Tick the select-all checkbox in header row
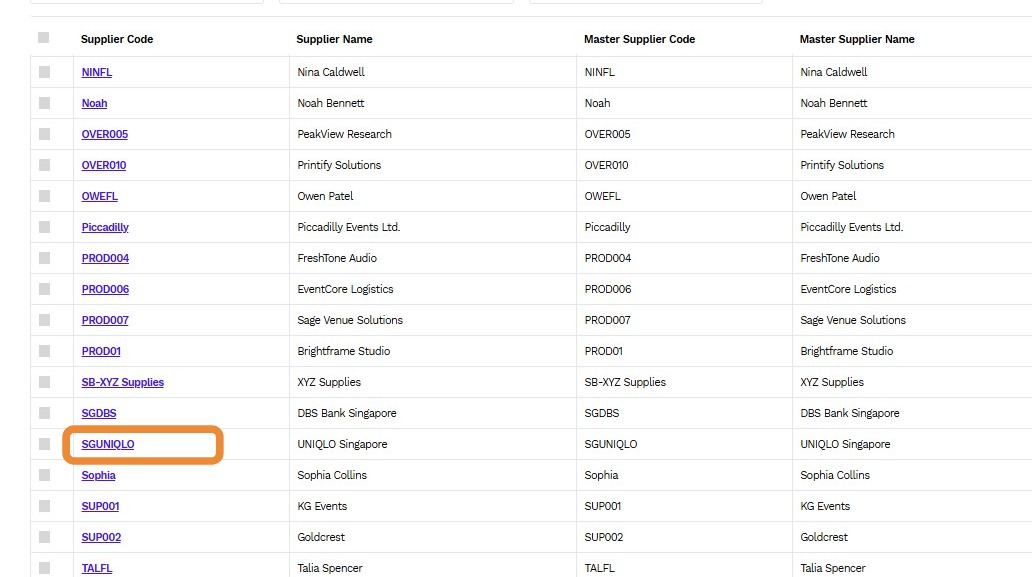1032x577 pixels. pyautogui.click(x=43, y=38)
